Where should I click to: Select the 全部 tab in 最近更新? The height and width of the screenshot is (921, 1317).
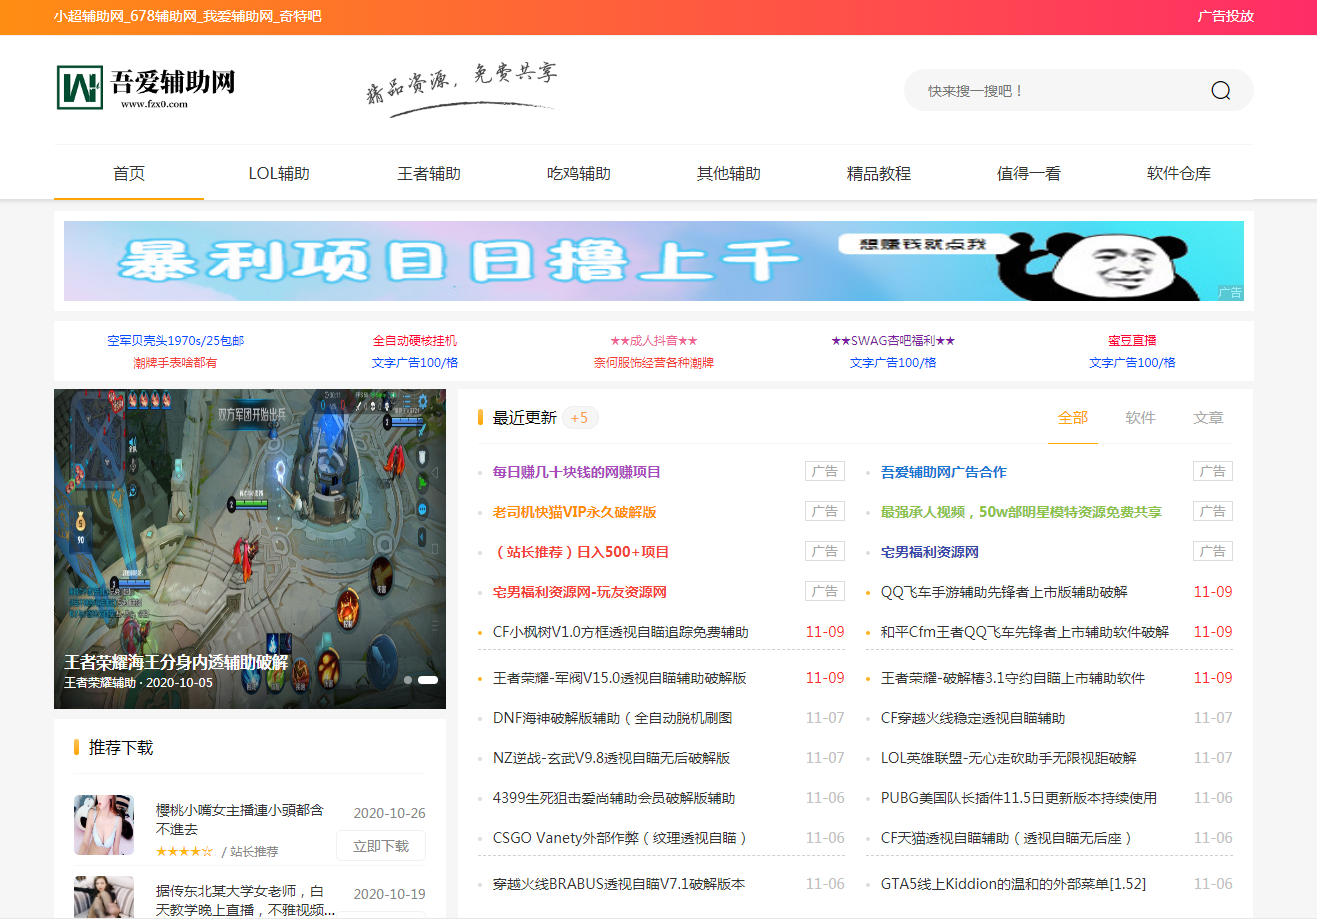pyautogui.click(x=1072, y=418)
